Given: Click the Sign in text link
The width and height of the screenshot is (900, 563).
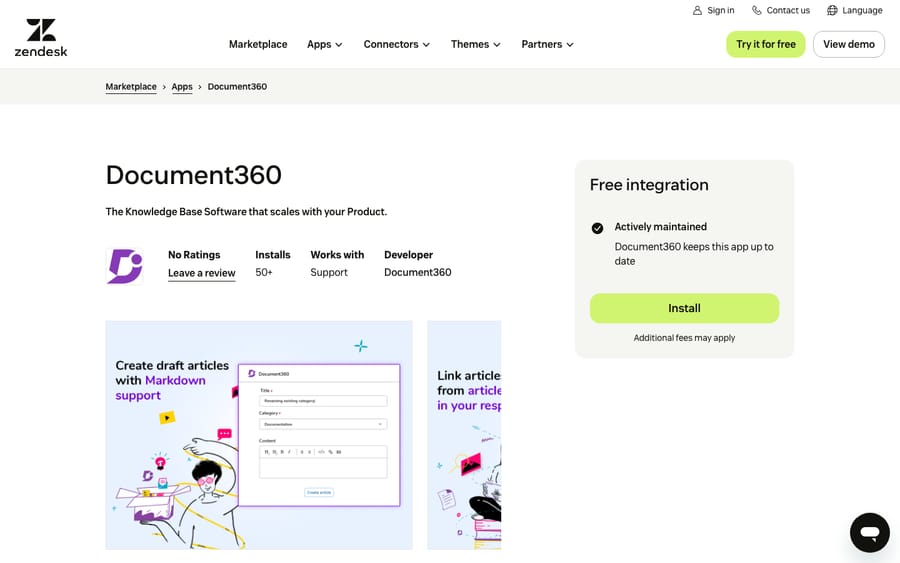Looking at the screenshot, I should [721, 10].
